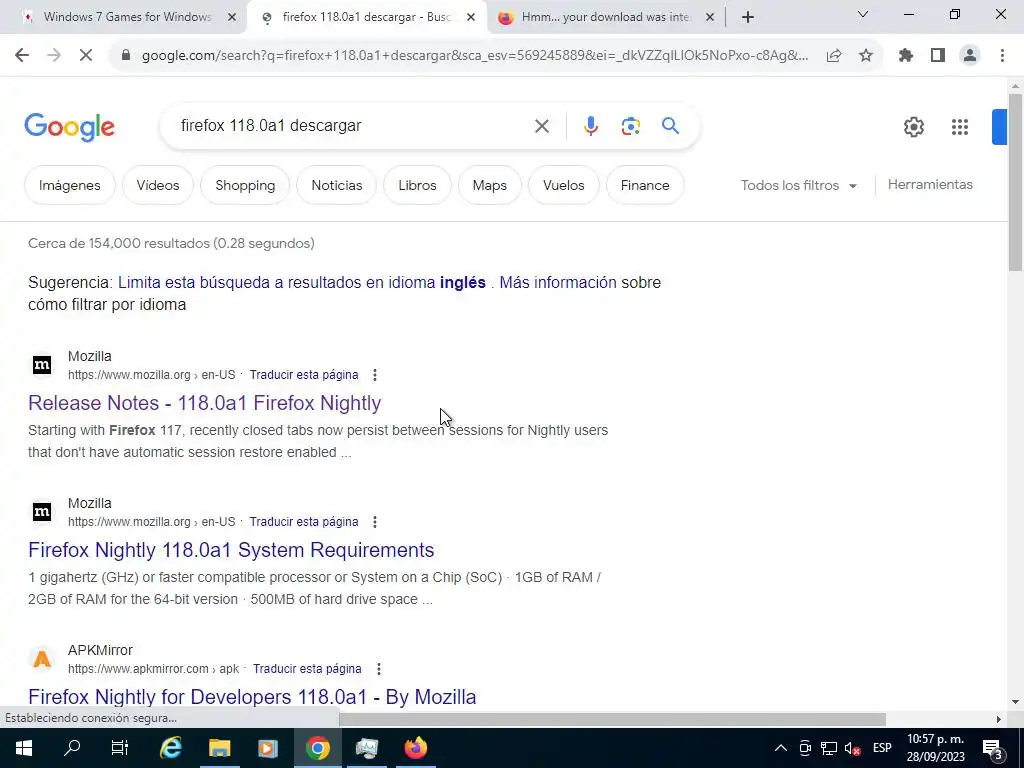Open Más información link
Viewport: 1024px width, 768px height.
(x=558, y=283)
